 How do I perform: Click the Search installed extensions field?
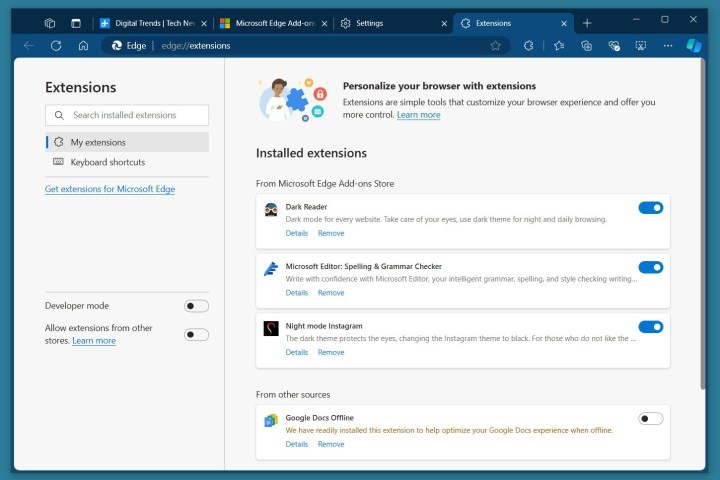click(127, 115)
